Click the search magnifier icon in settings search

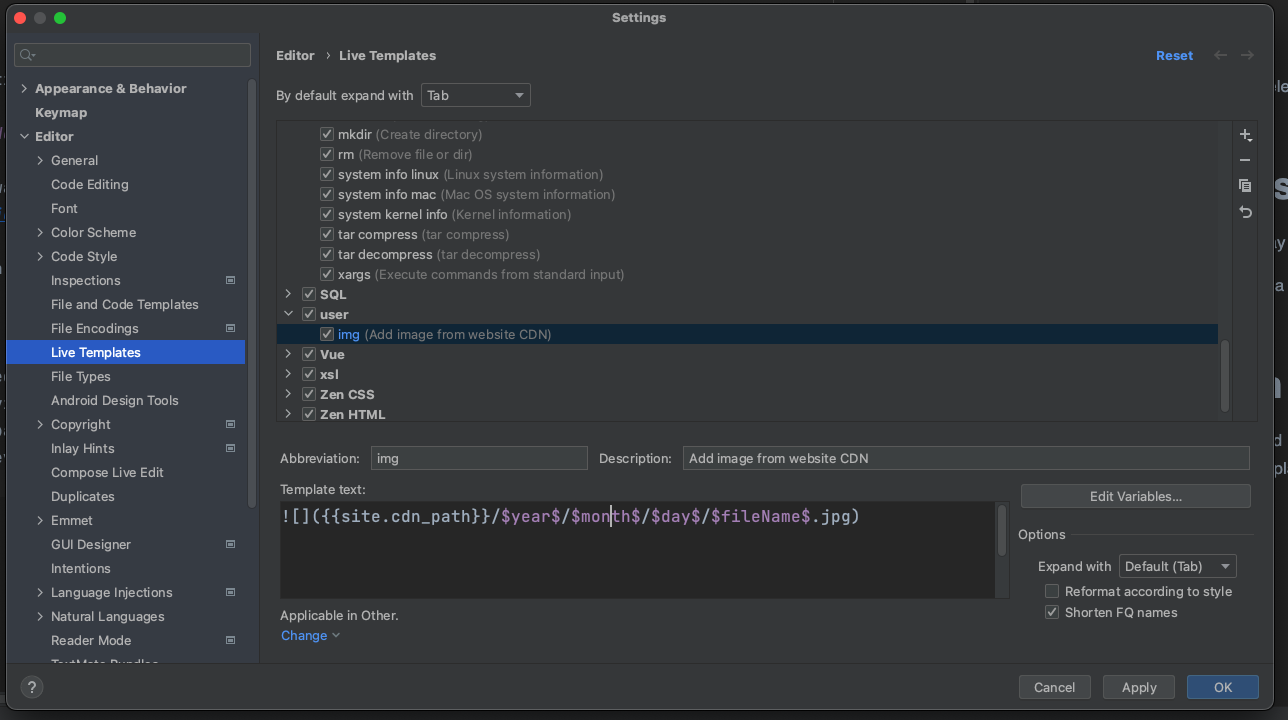pos(28,55)
